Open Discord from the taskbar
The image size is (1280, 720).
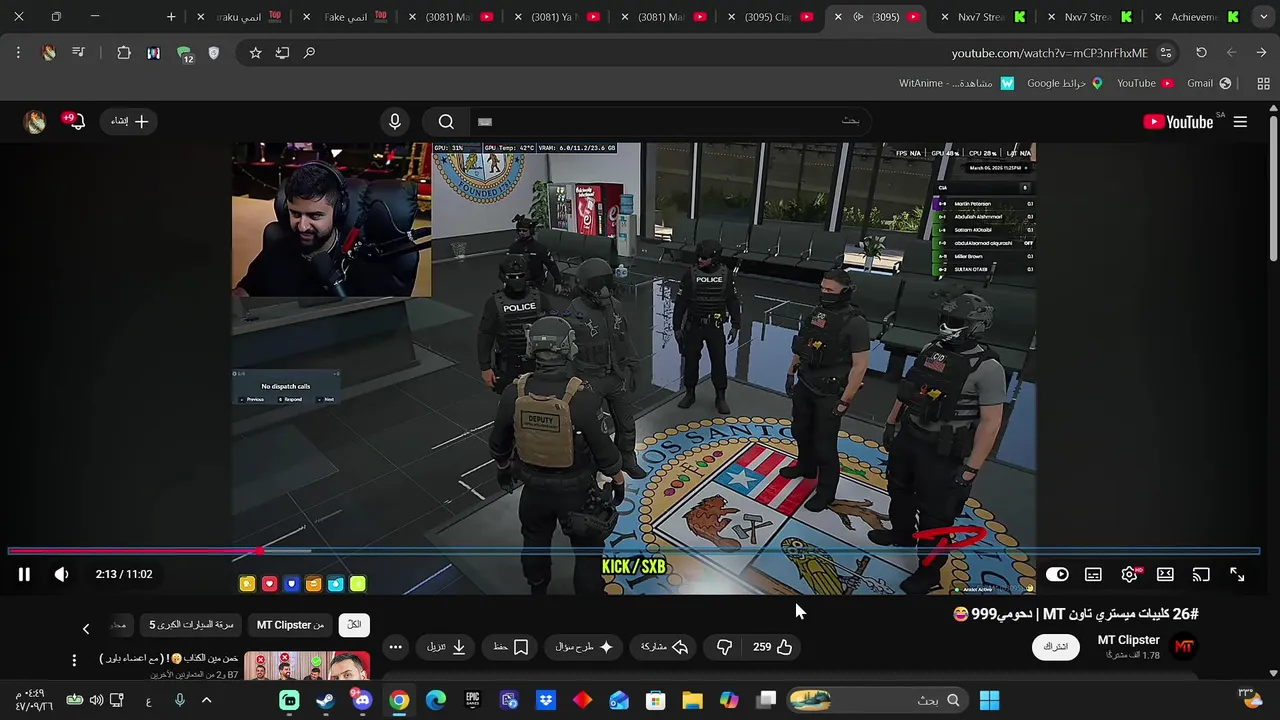(x=362, y=700)
